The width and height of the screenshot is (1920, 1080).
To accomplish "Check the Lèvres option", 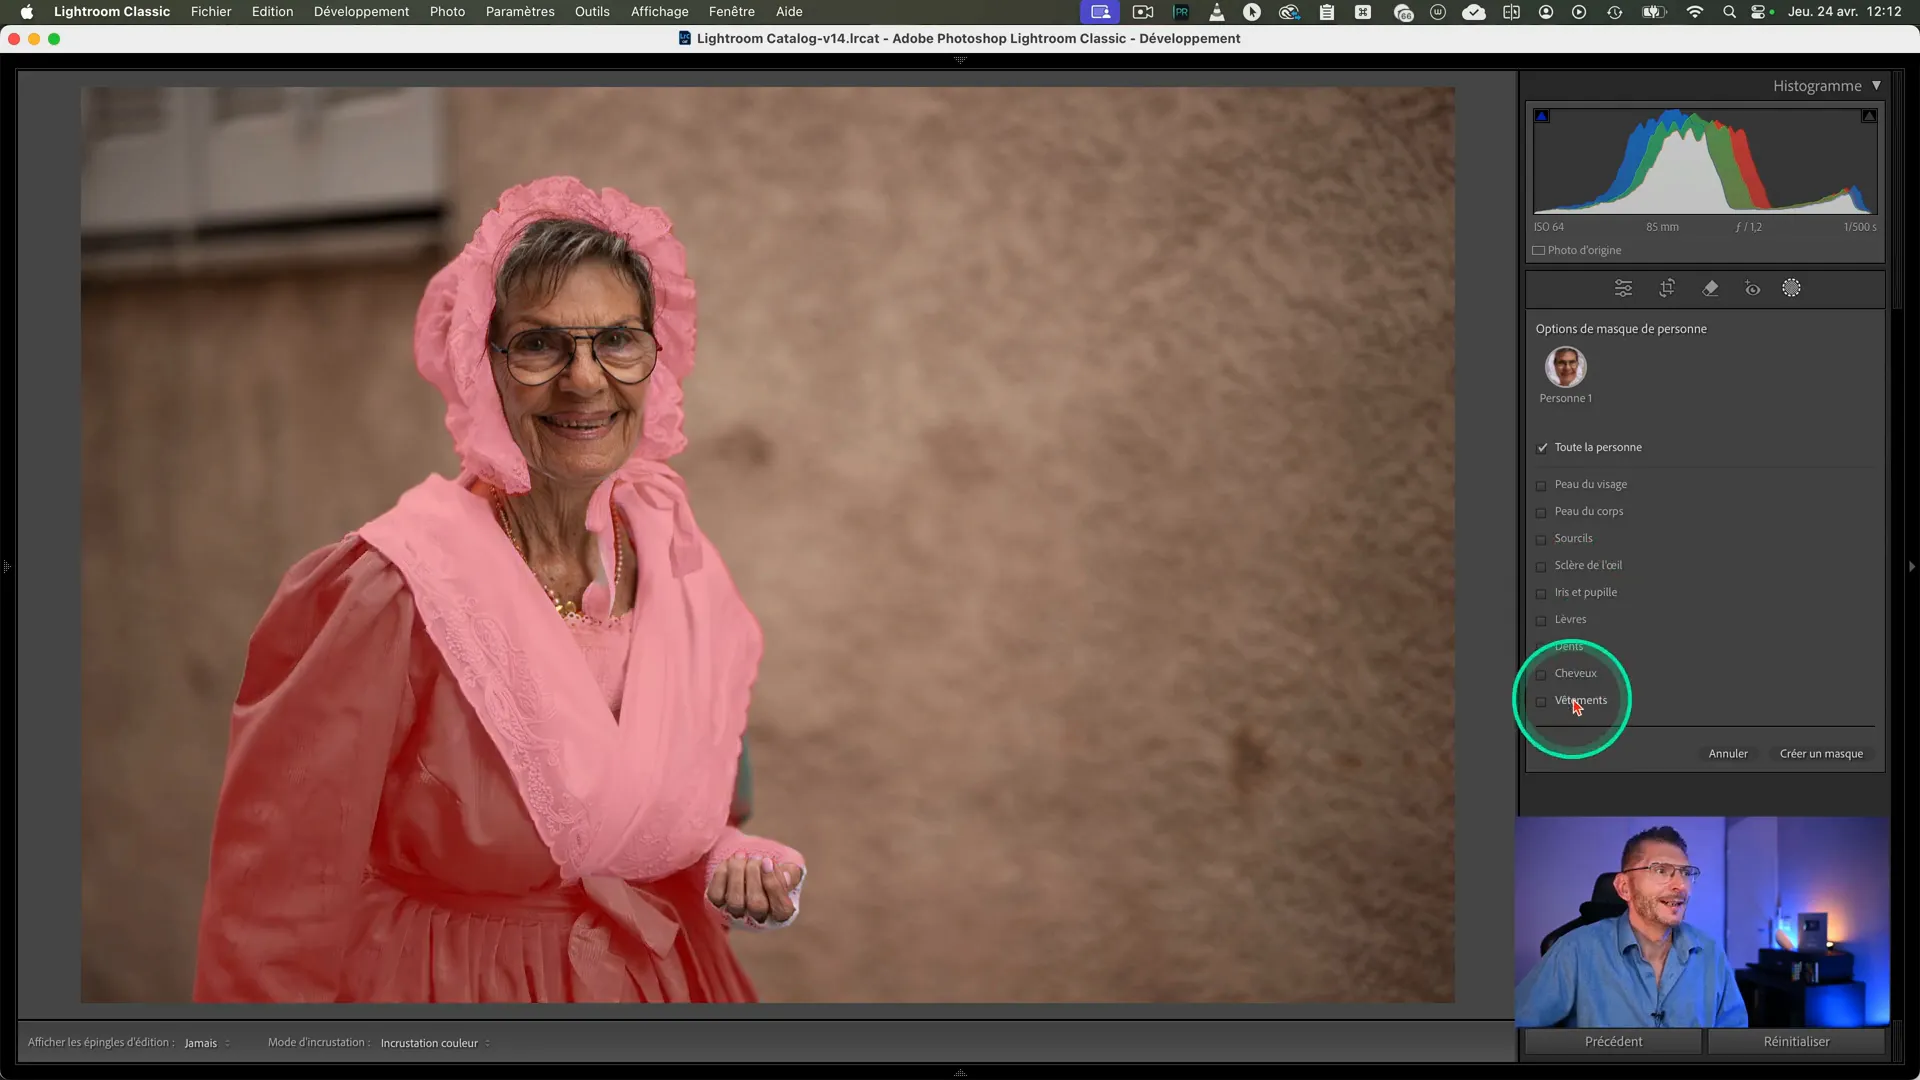I will coord(1541,620).
